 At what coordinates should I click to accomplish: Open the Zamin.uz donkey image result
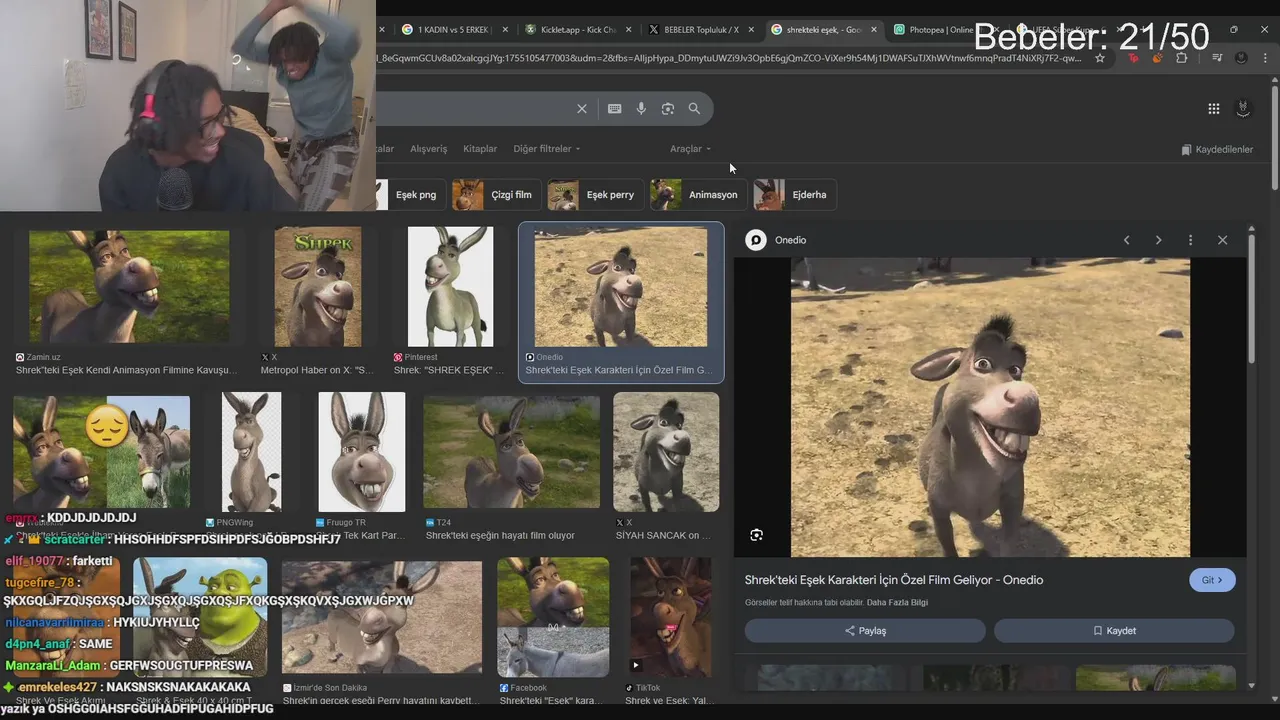(129, 287)
